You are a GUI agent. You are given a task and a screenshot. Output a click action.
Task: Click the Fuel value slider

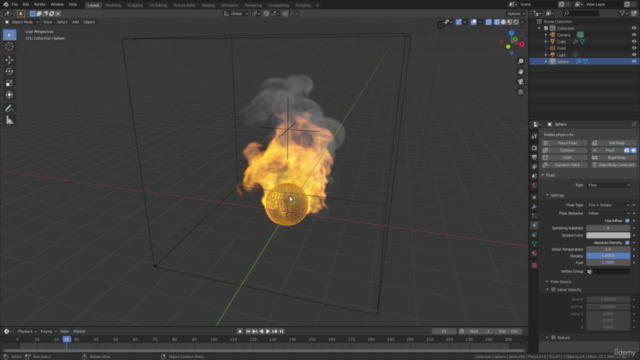pos(608,262)
